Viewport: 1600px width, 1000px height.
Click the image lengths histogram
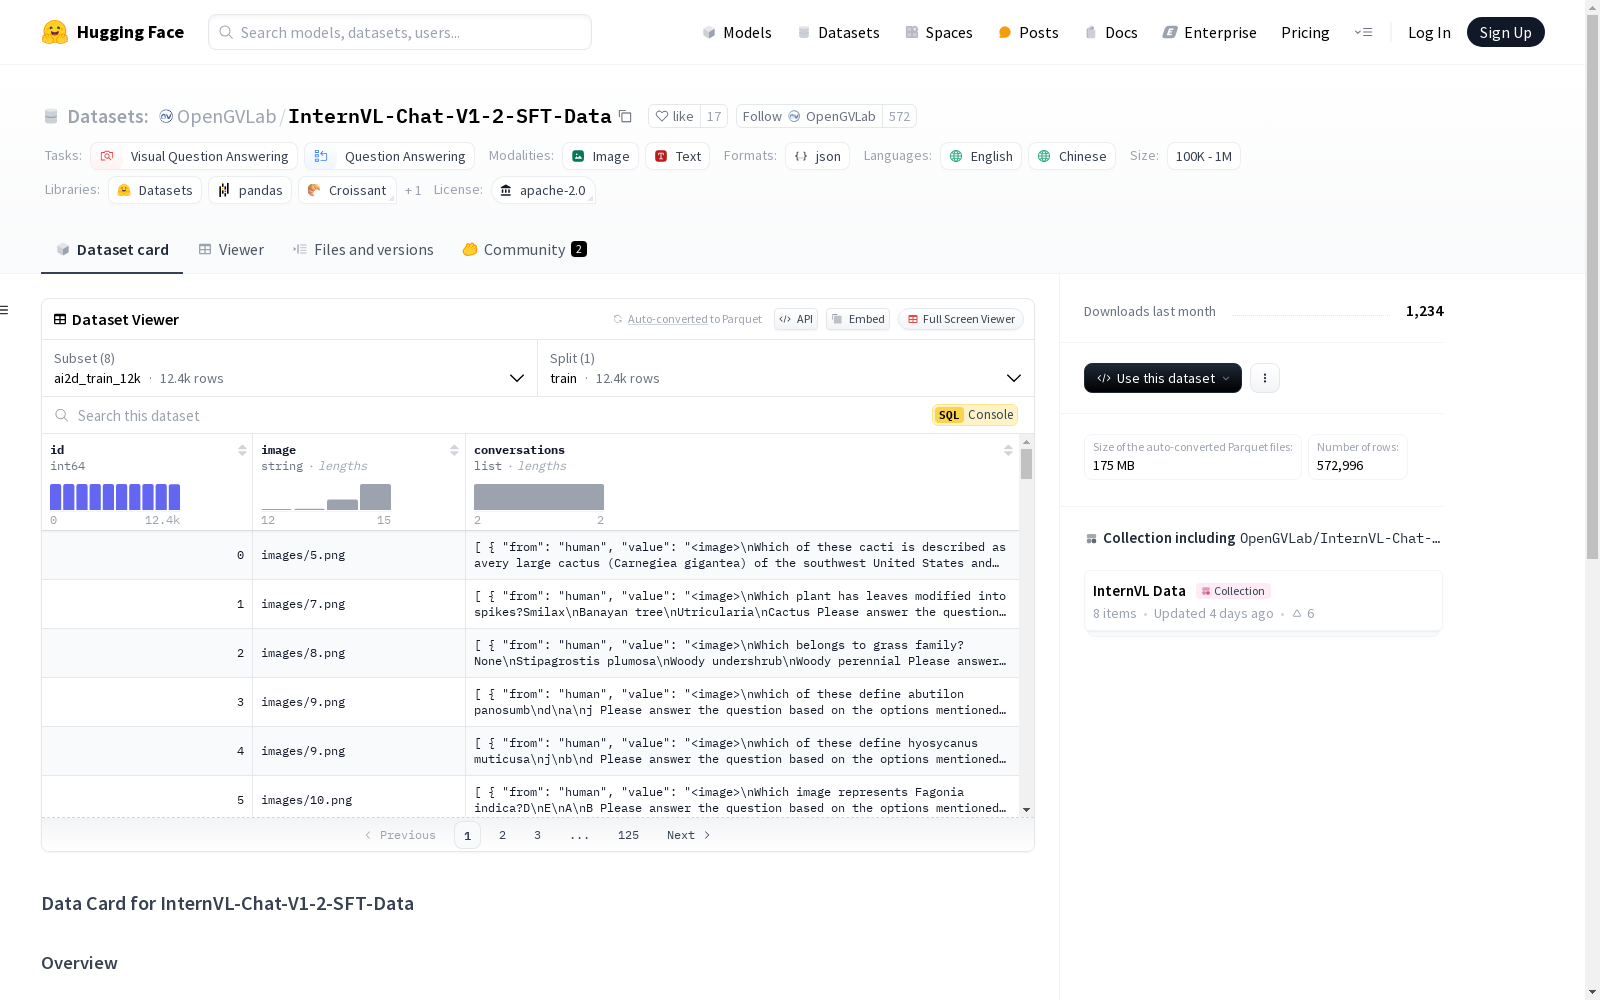tap(326, 497)
